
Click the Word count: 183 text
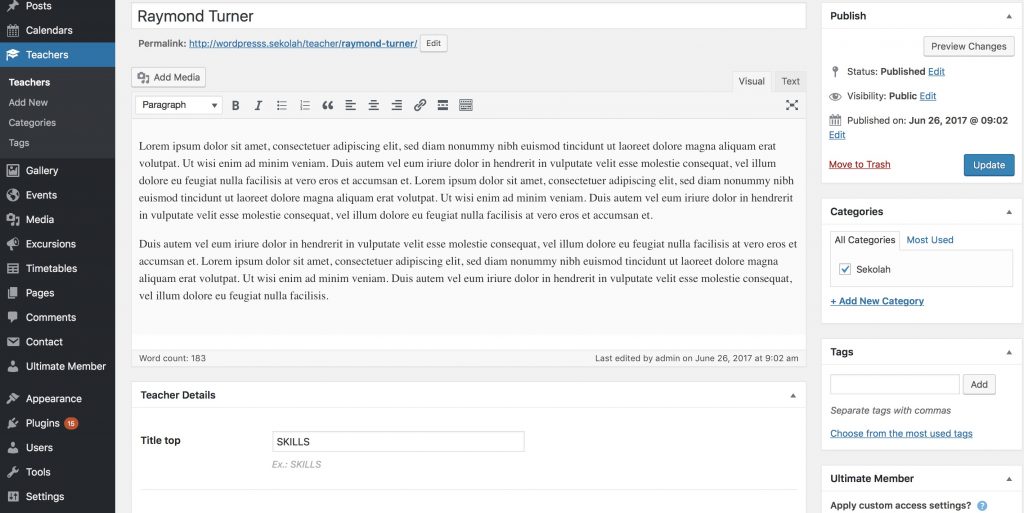(172, 358)
